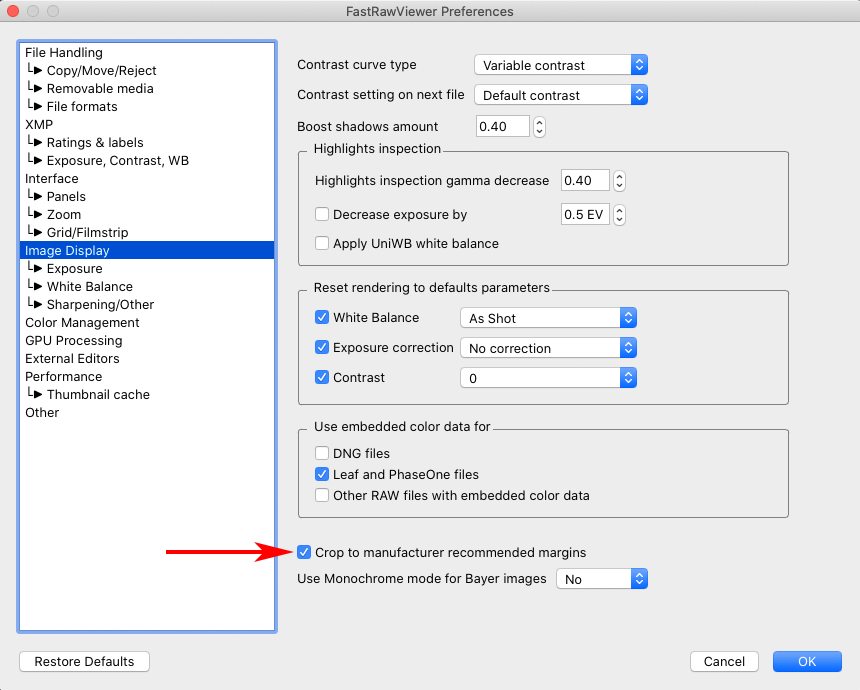Disable Crop to manufacturer recommended margins
The width and height of the screenshot is (860, 690).
304,552
